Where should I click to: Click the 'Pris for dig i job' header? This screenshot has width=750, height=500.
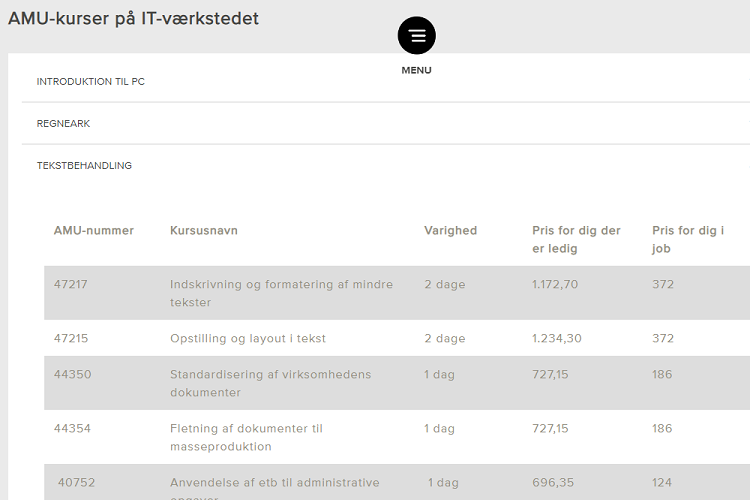click(688, 239)
